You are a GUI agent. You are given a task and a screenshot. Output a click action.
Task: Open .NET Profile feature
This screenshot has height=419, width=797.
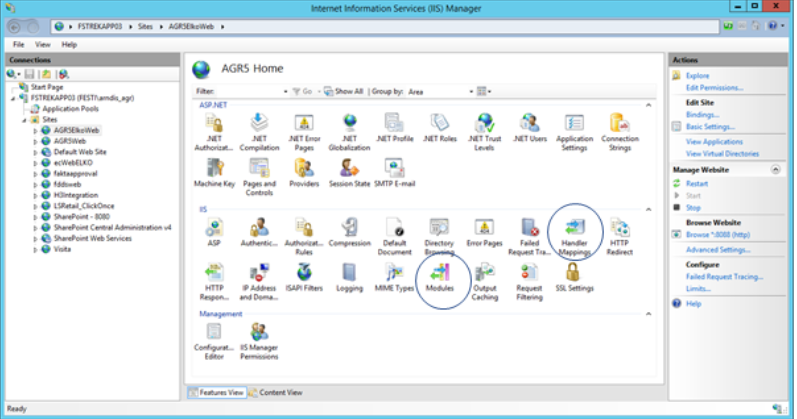[x=394, y=128]
